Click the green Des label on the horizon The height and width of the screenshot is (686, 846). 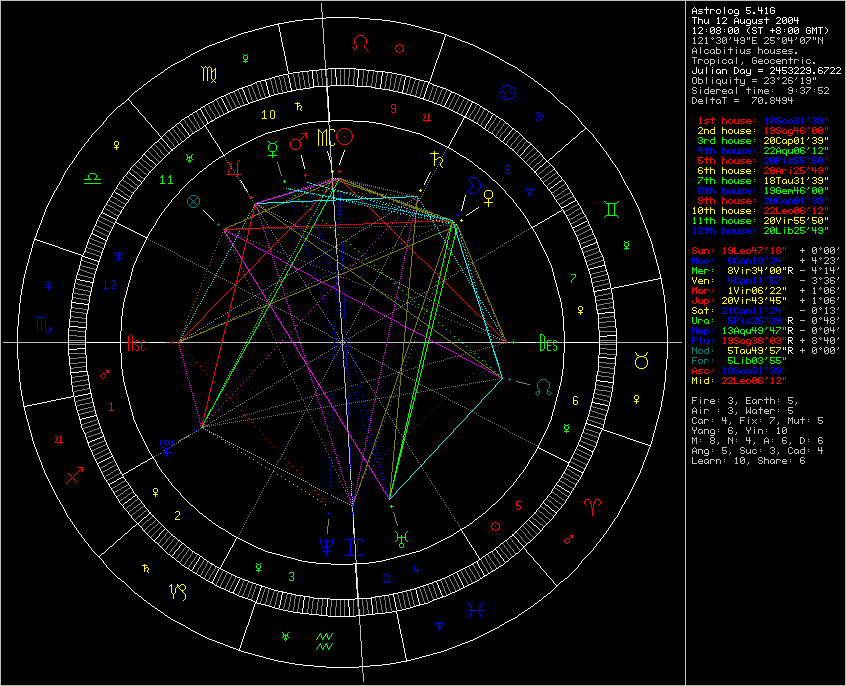548,343
